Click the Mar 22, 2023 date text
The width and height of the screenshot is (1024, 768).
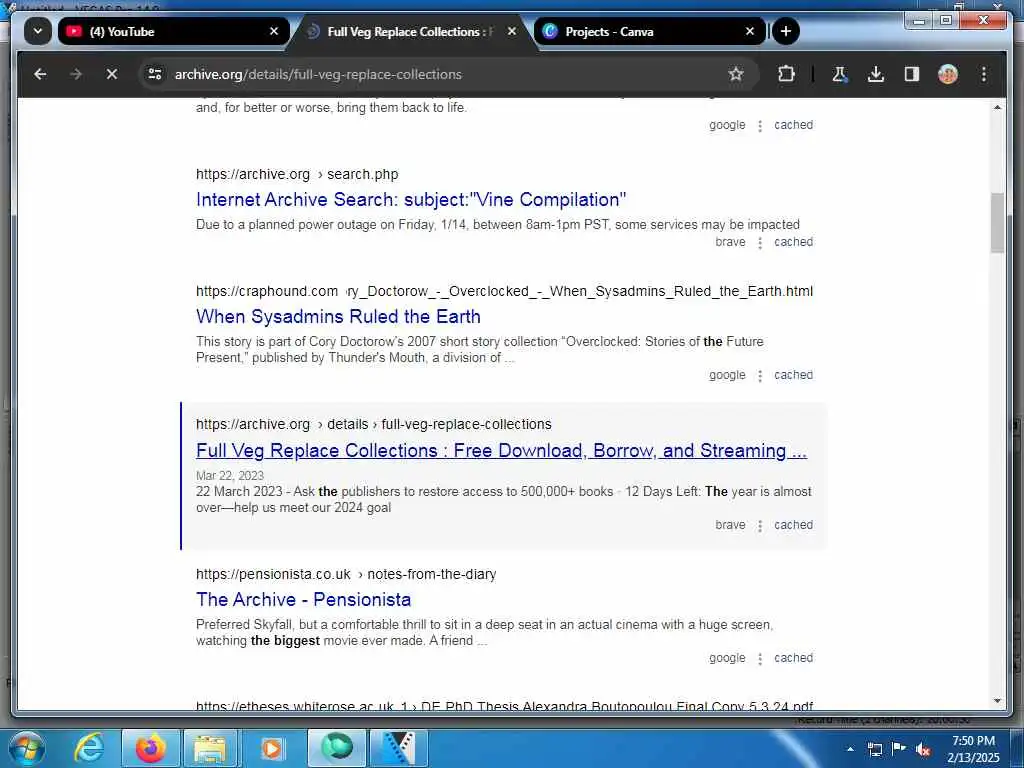[230, 475]
